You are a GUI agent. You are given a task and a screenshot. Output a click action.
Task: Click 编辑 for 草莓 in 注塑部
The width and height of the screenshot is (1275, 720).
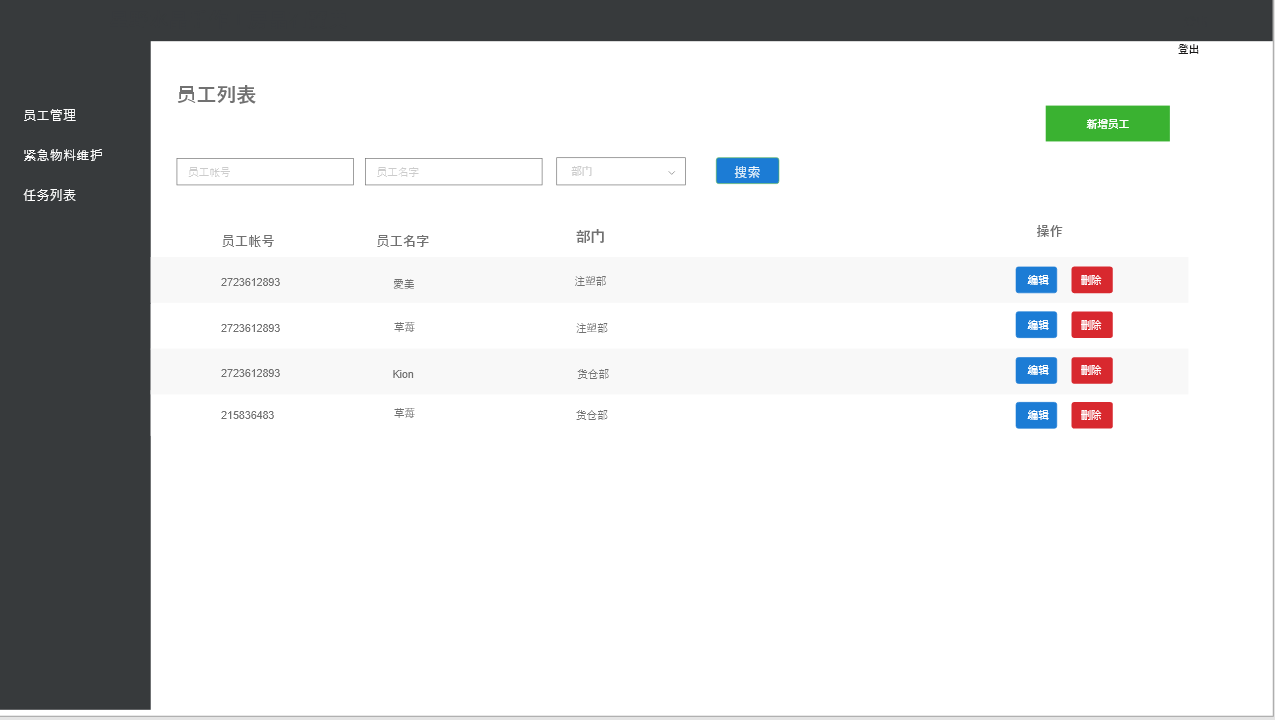pyautogui.click(x=1036, y=325)
